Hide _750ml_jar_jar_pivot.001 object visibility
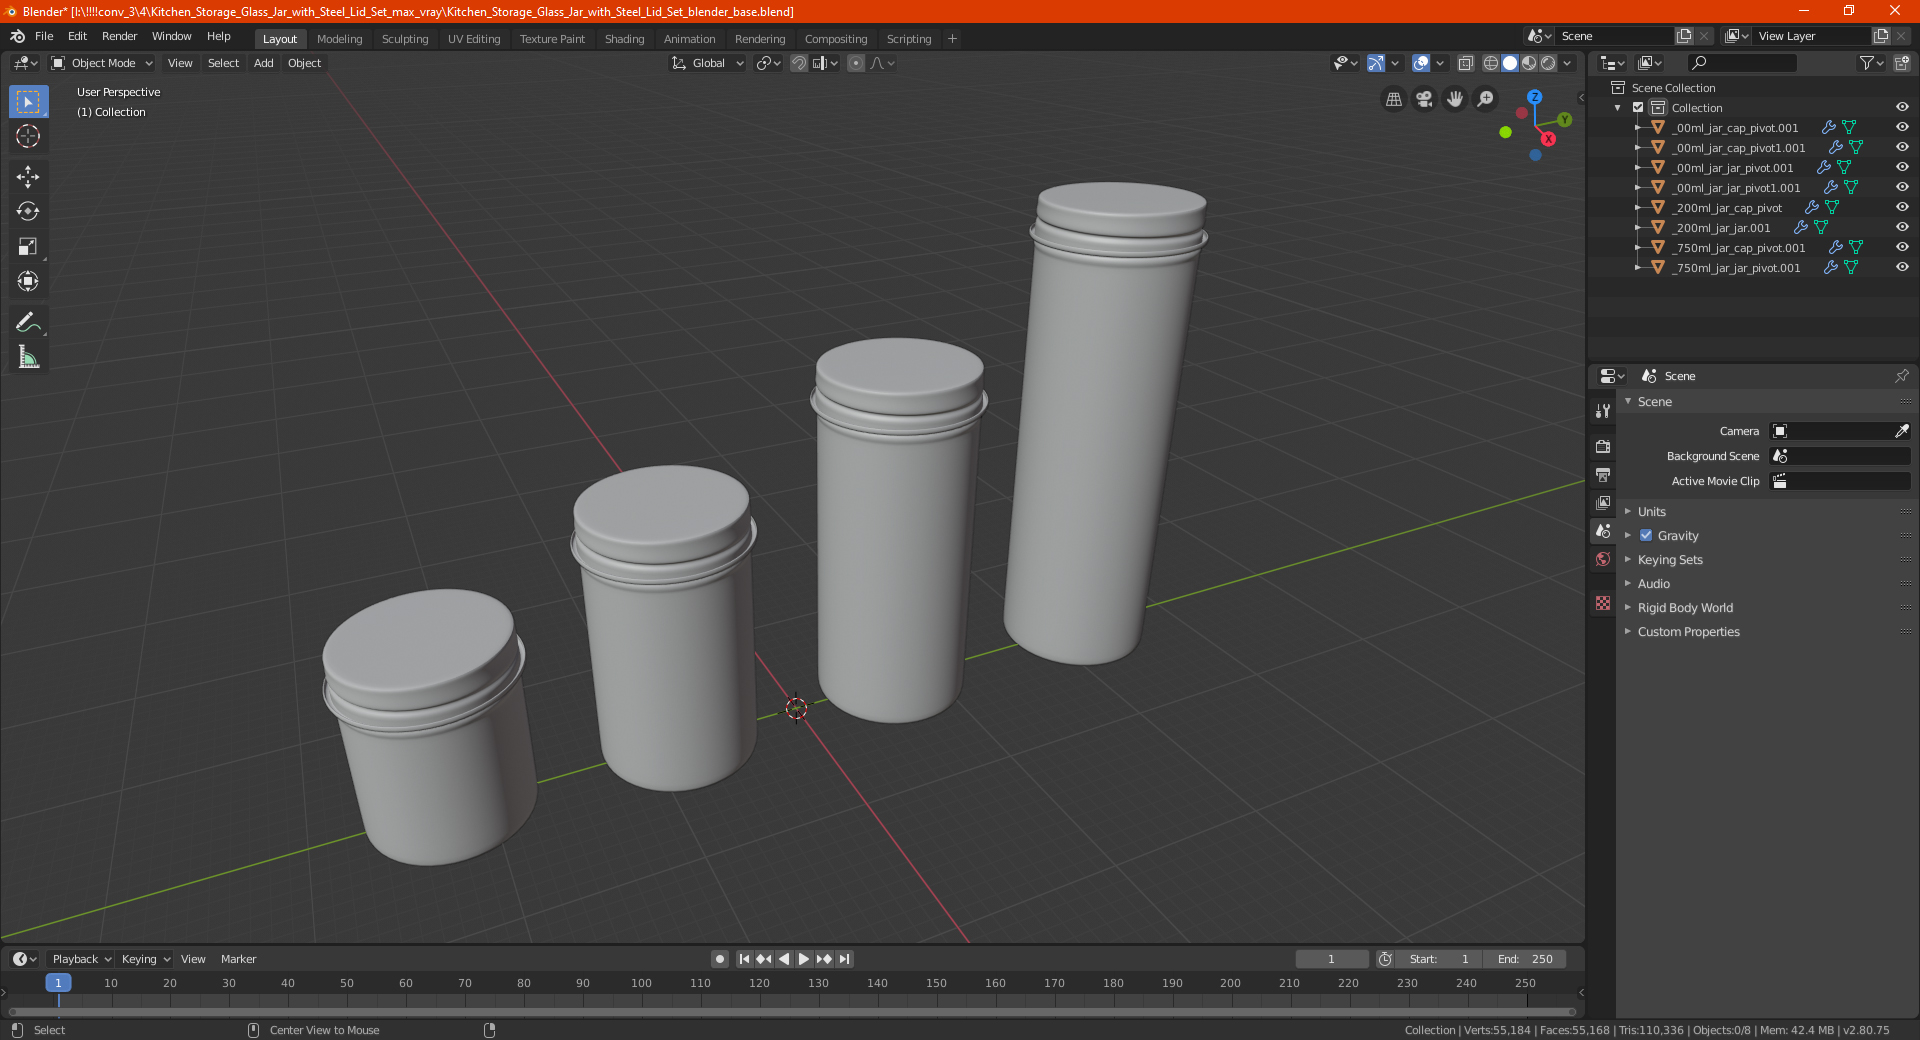Image resolution: width=1920 pixels, height=1040 pixels. (x=1902, y=268)
